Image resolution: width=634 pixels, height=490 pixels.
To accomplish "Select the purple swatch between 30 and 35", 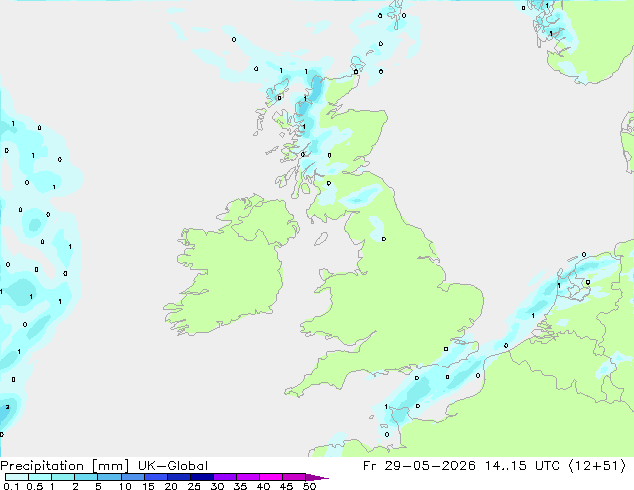I will (x=225, y=477).
